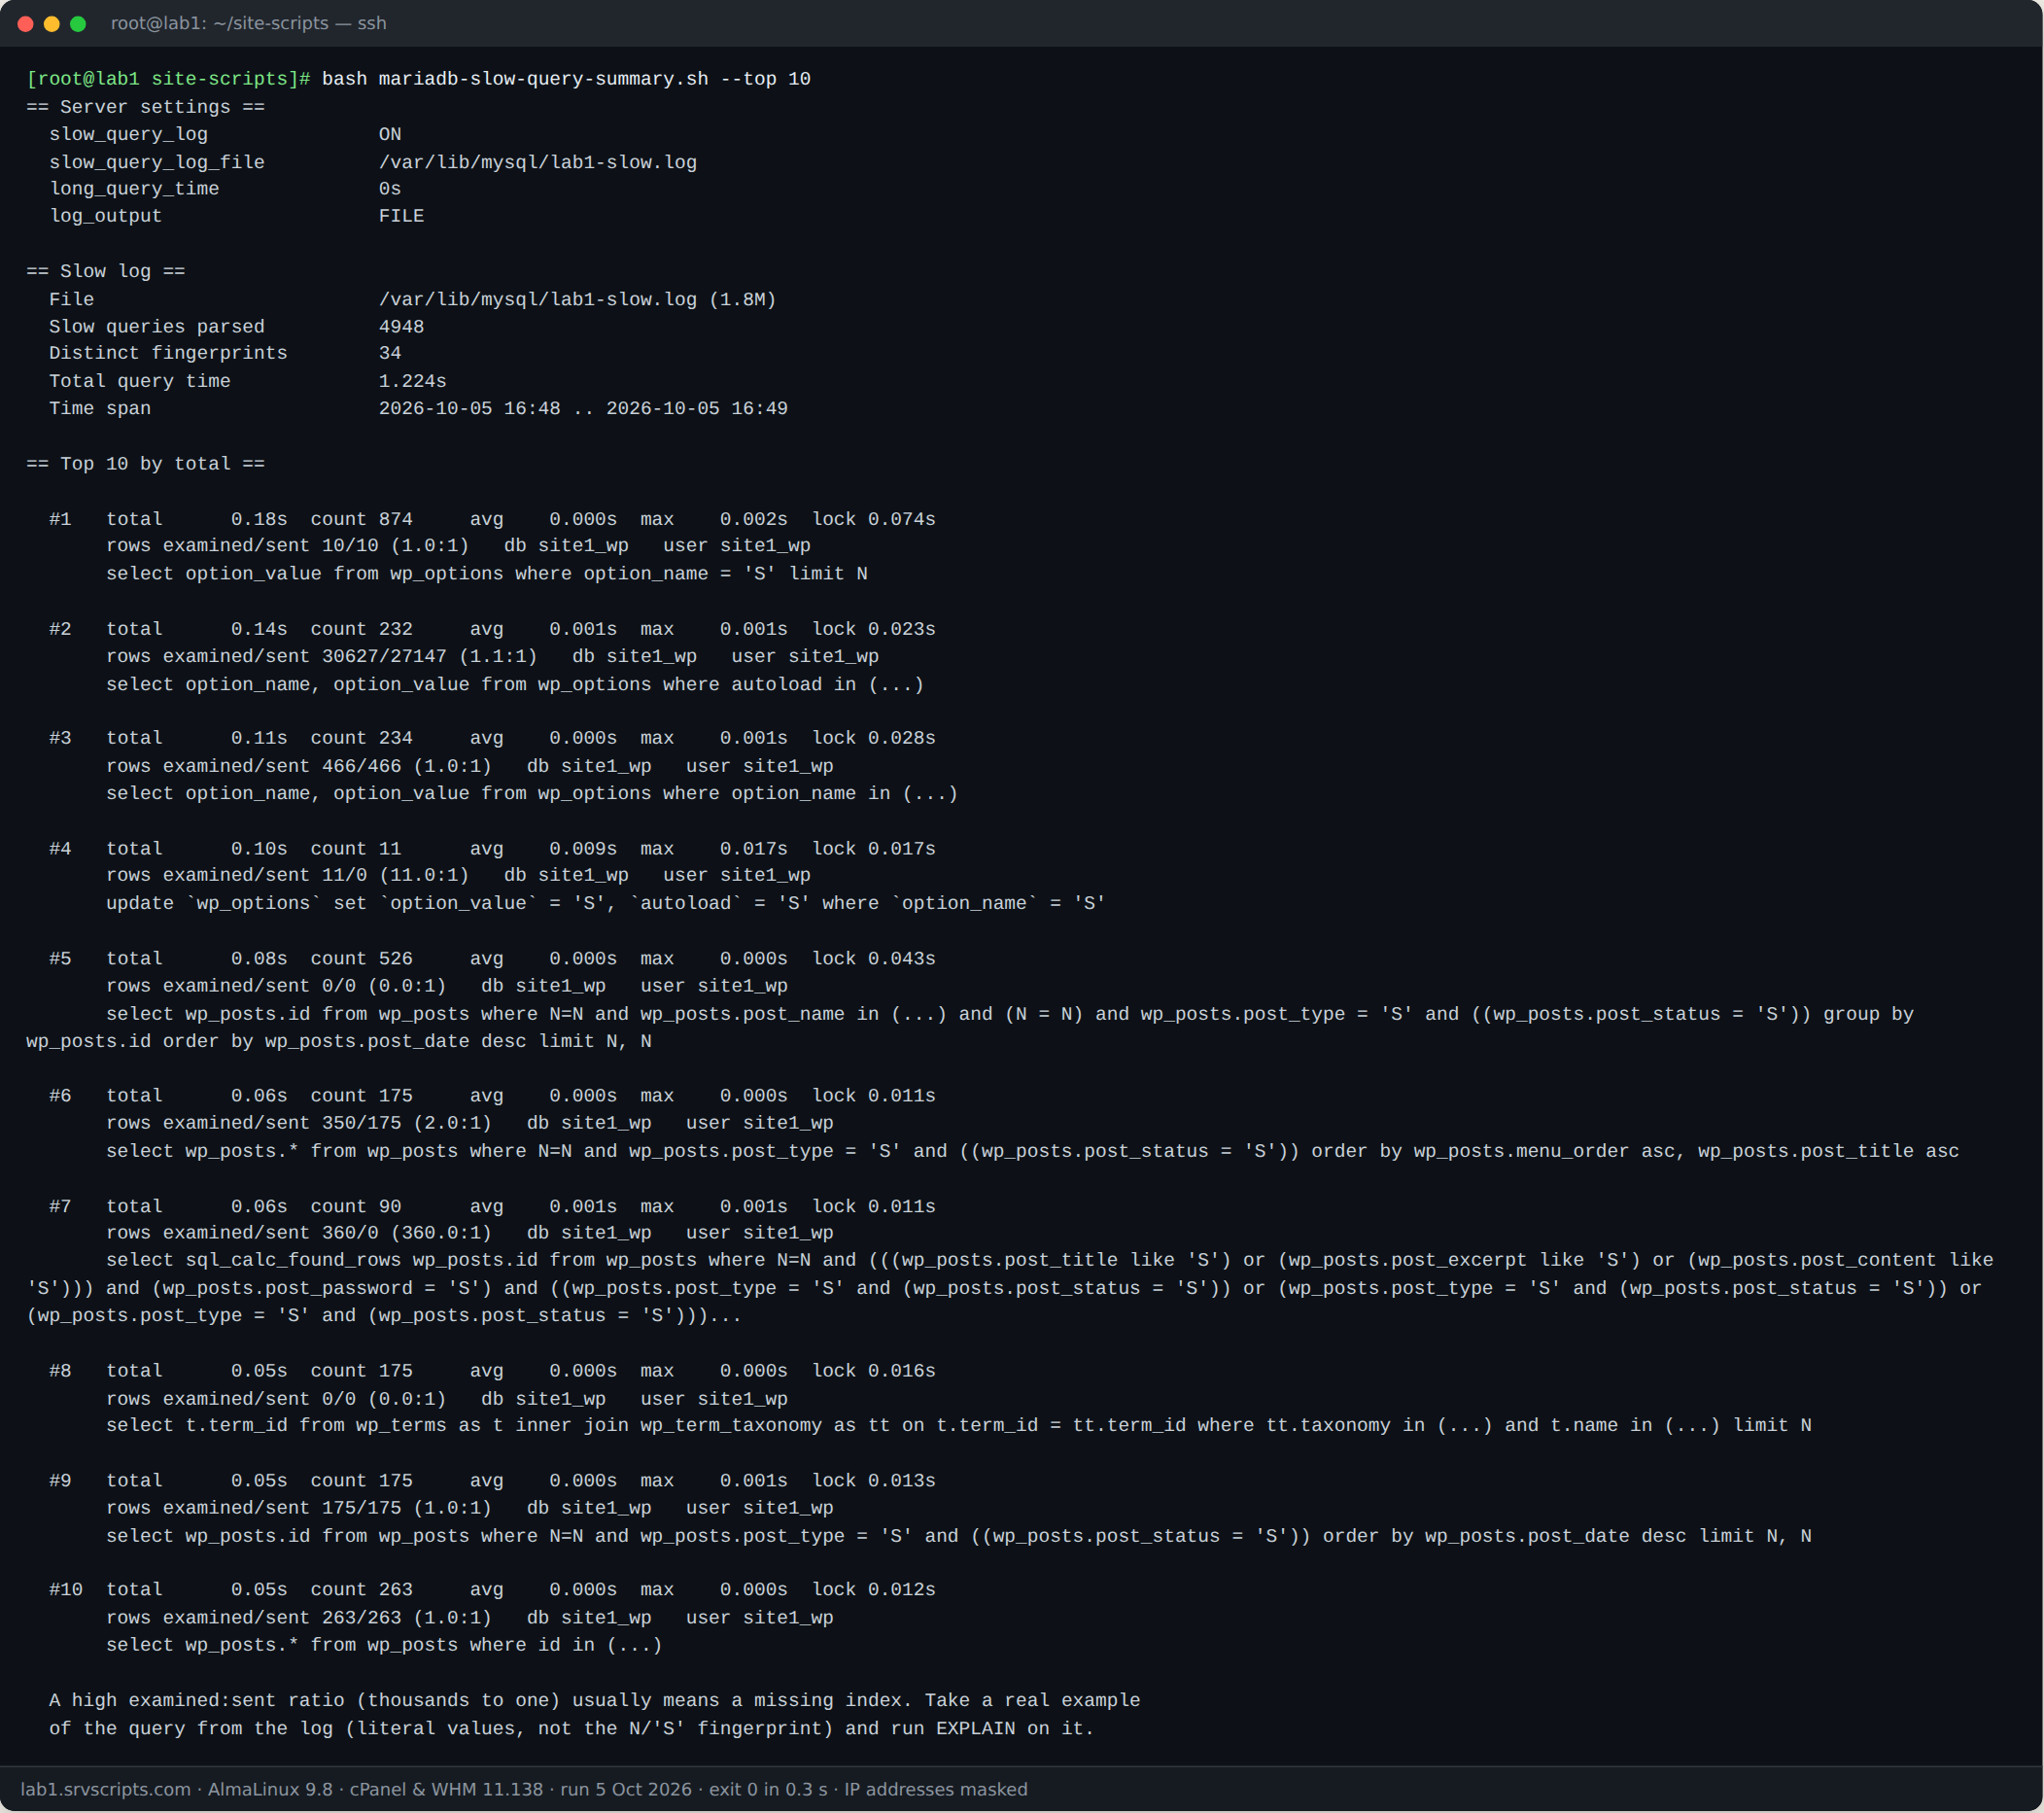Image resolution: width=2044 pixels, height=1813 pixels.
Task: Click the '== Top 10 by total ==' heading
Action: 145,464
